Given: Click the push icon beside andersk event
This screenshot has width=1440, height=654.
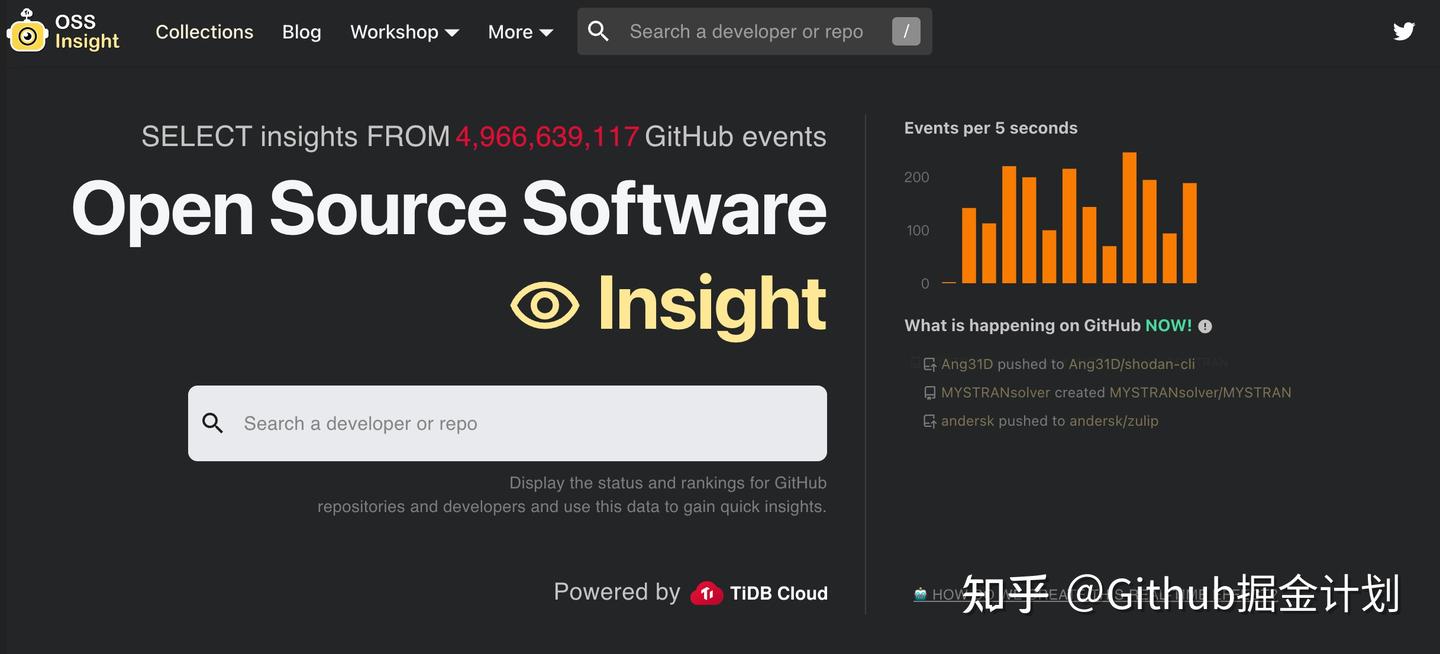Looking at the screenshot, I should tap(929, 421).
